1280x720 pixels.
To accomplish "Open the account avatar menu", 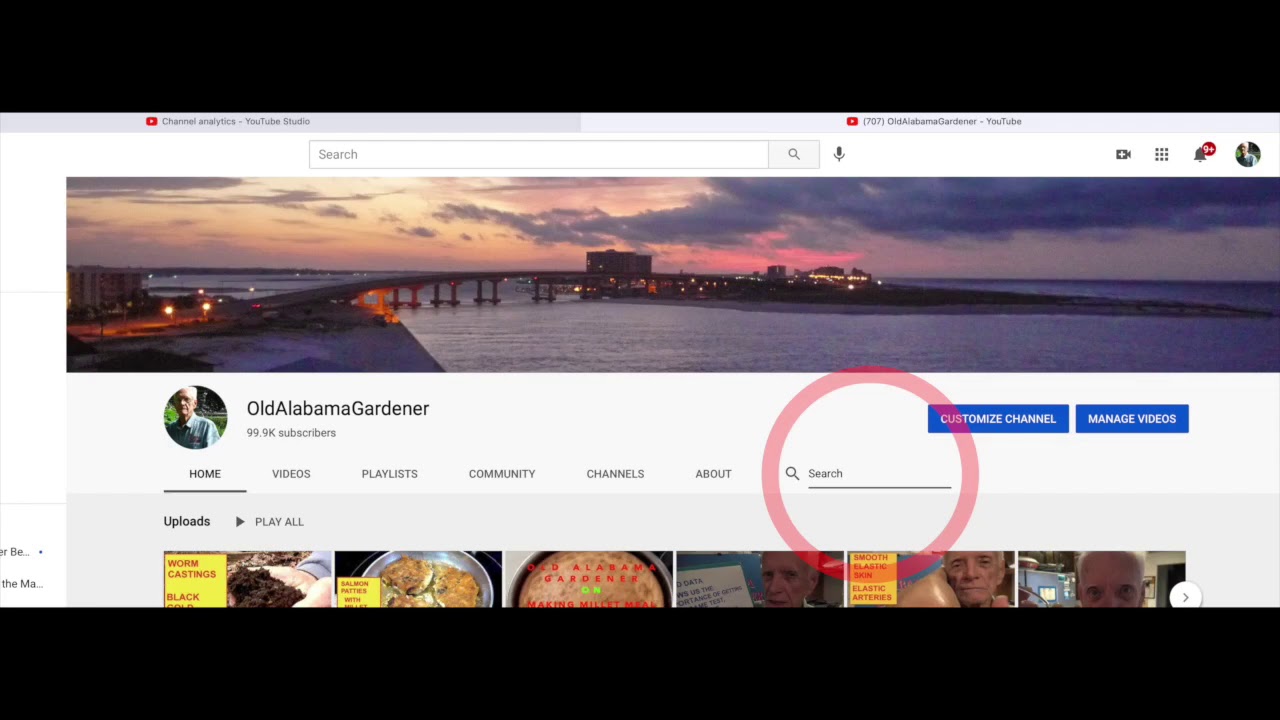I will coord(1247,154).
